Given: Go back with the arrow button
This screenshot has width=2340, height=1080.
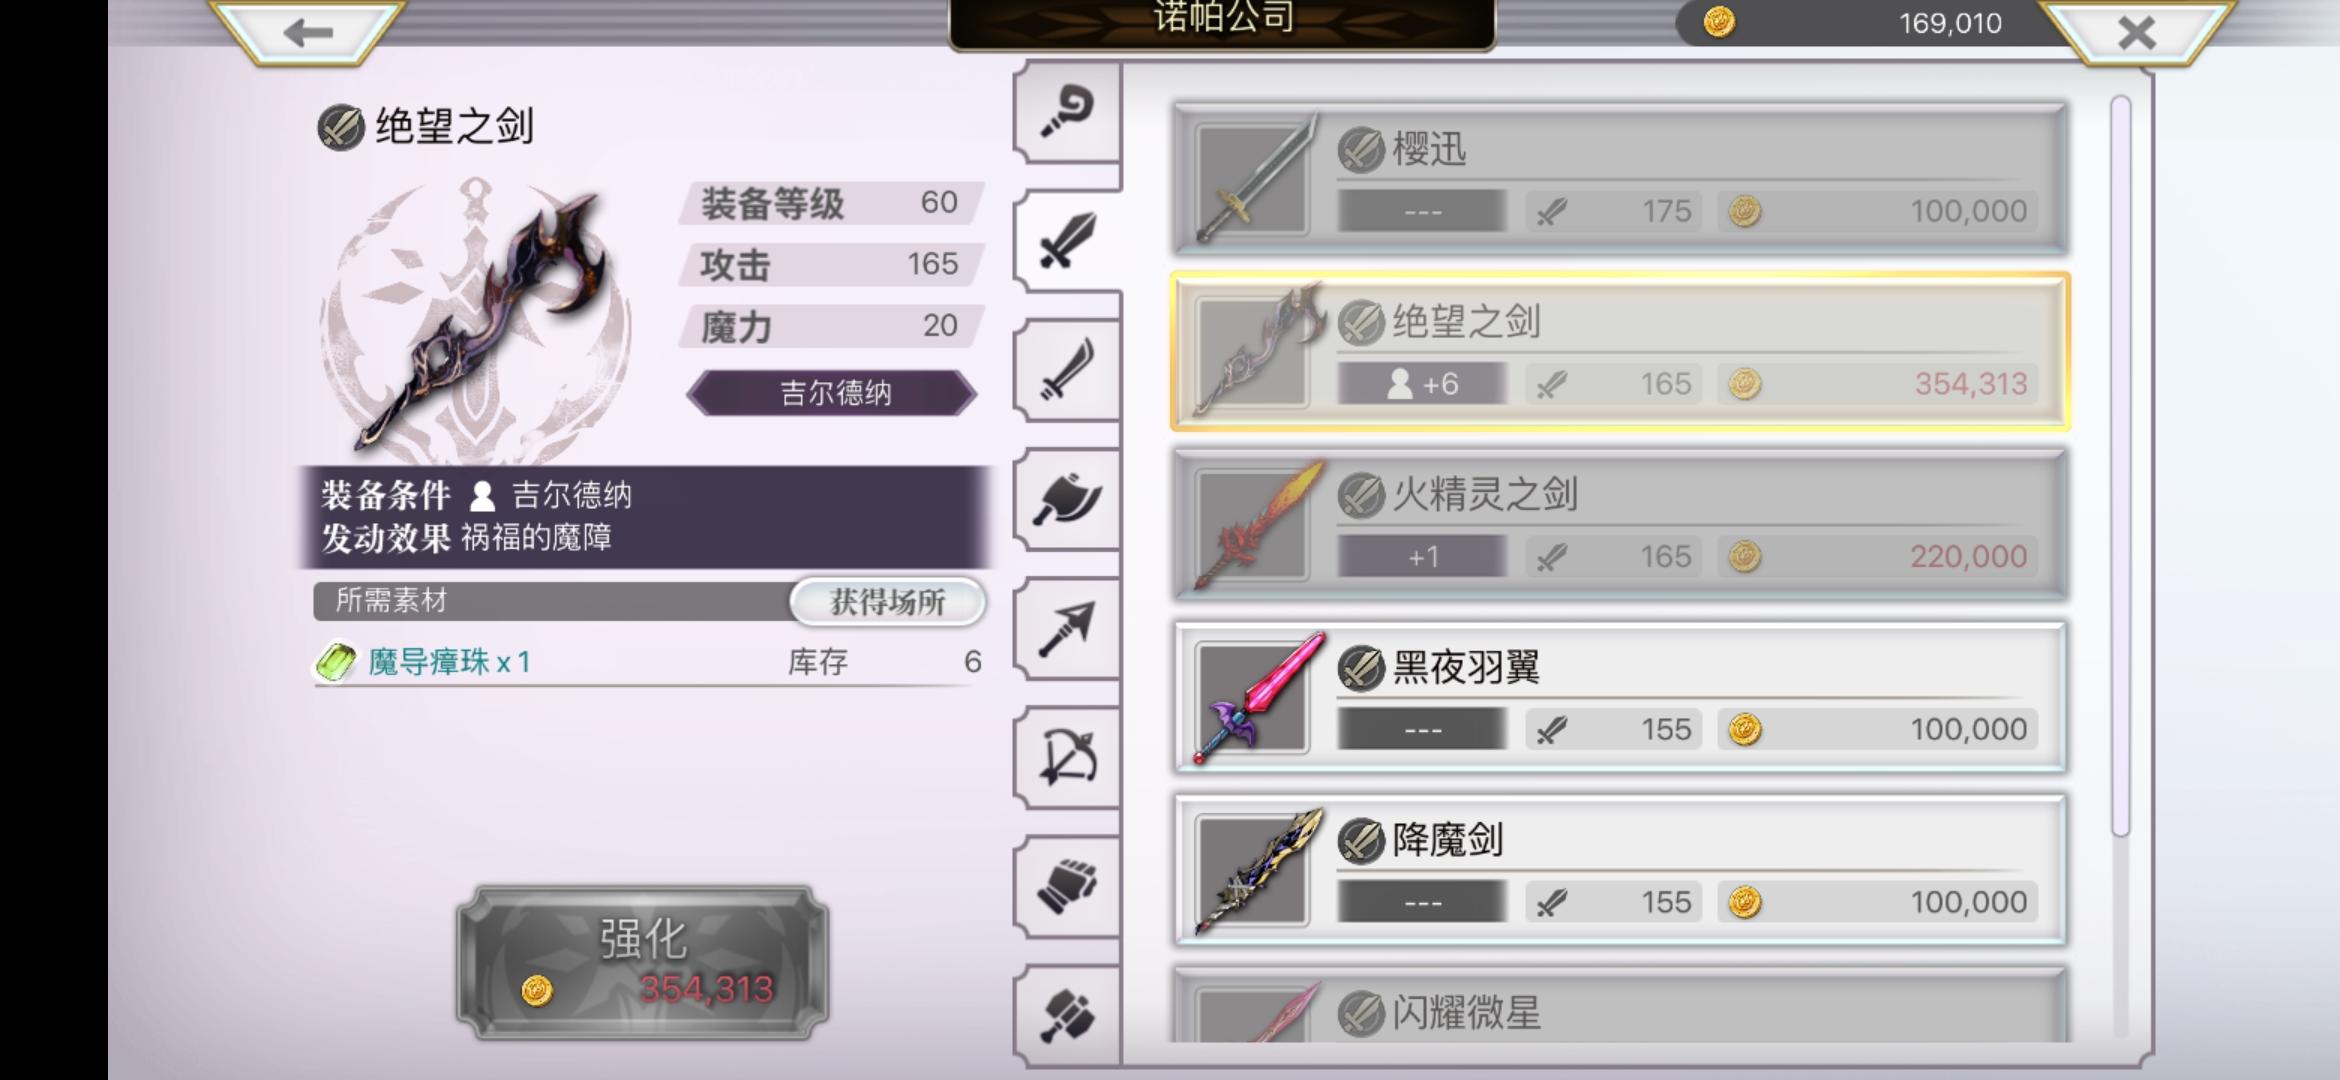Looking at the screenshot, I should point(308,32).
